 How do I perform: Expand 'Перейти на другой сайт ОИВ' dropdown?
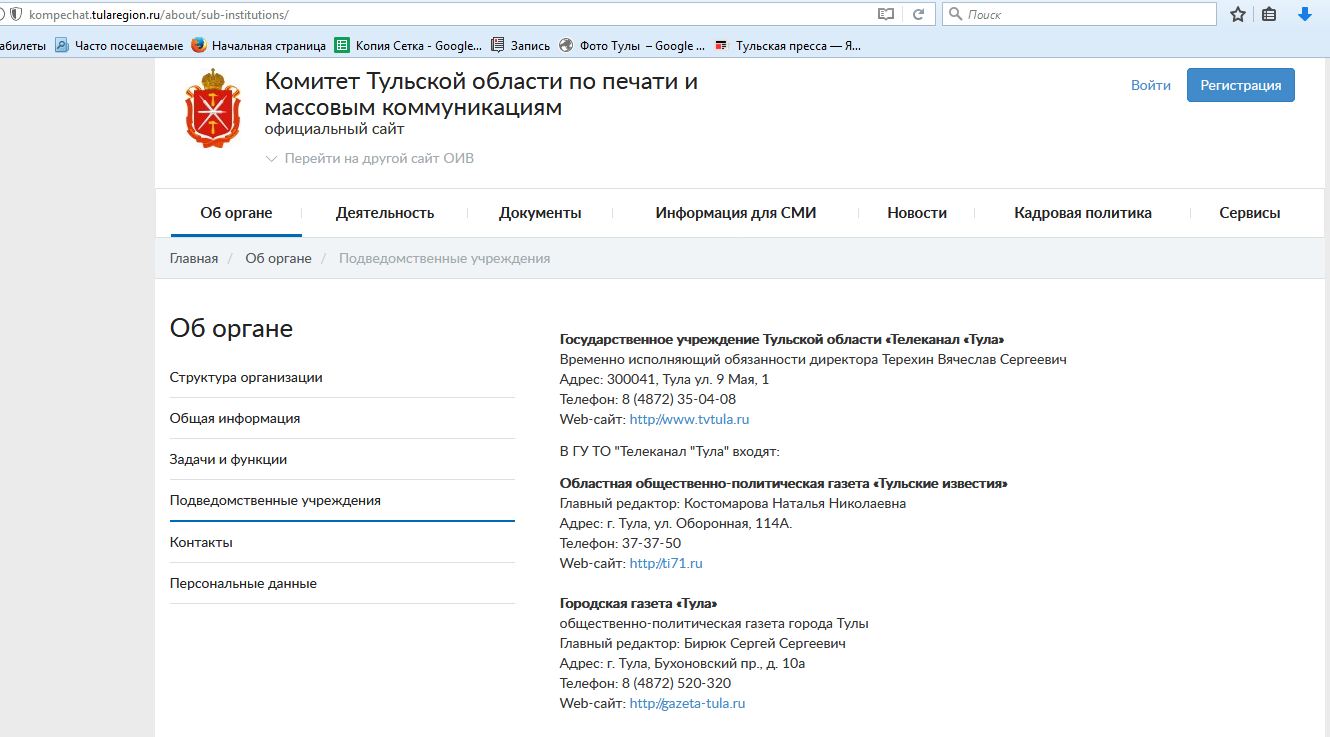370,158
